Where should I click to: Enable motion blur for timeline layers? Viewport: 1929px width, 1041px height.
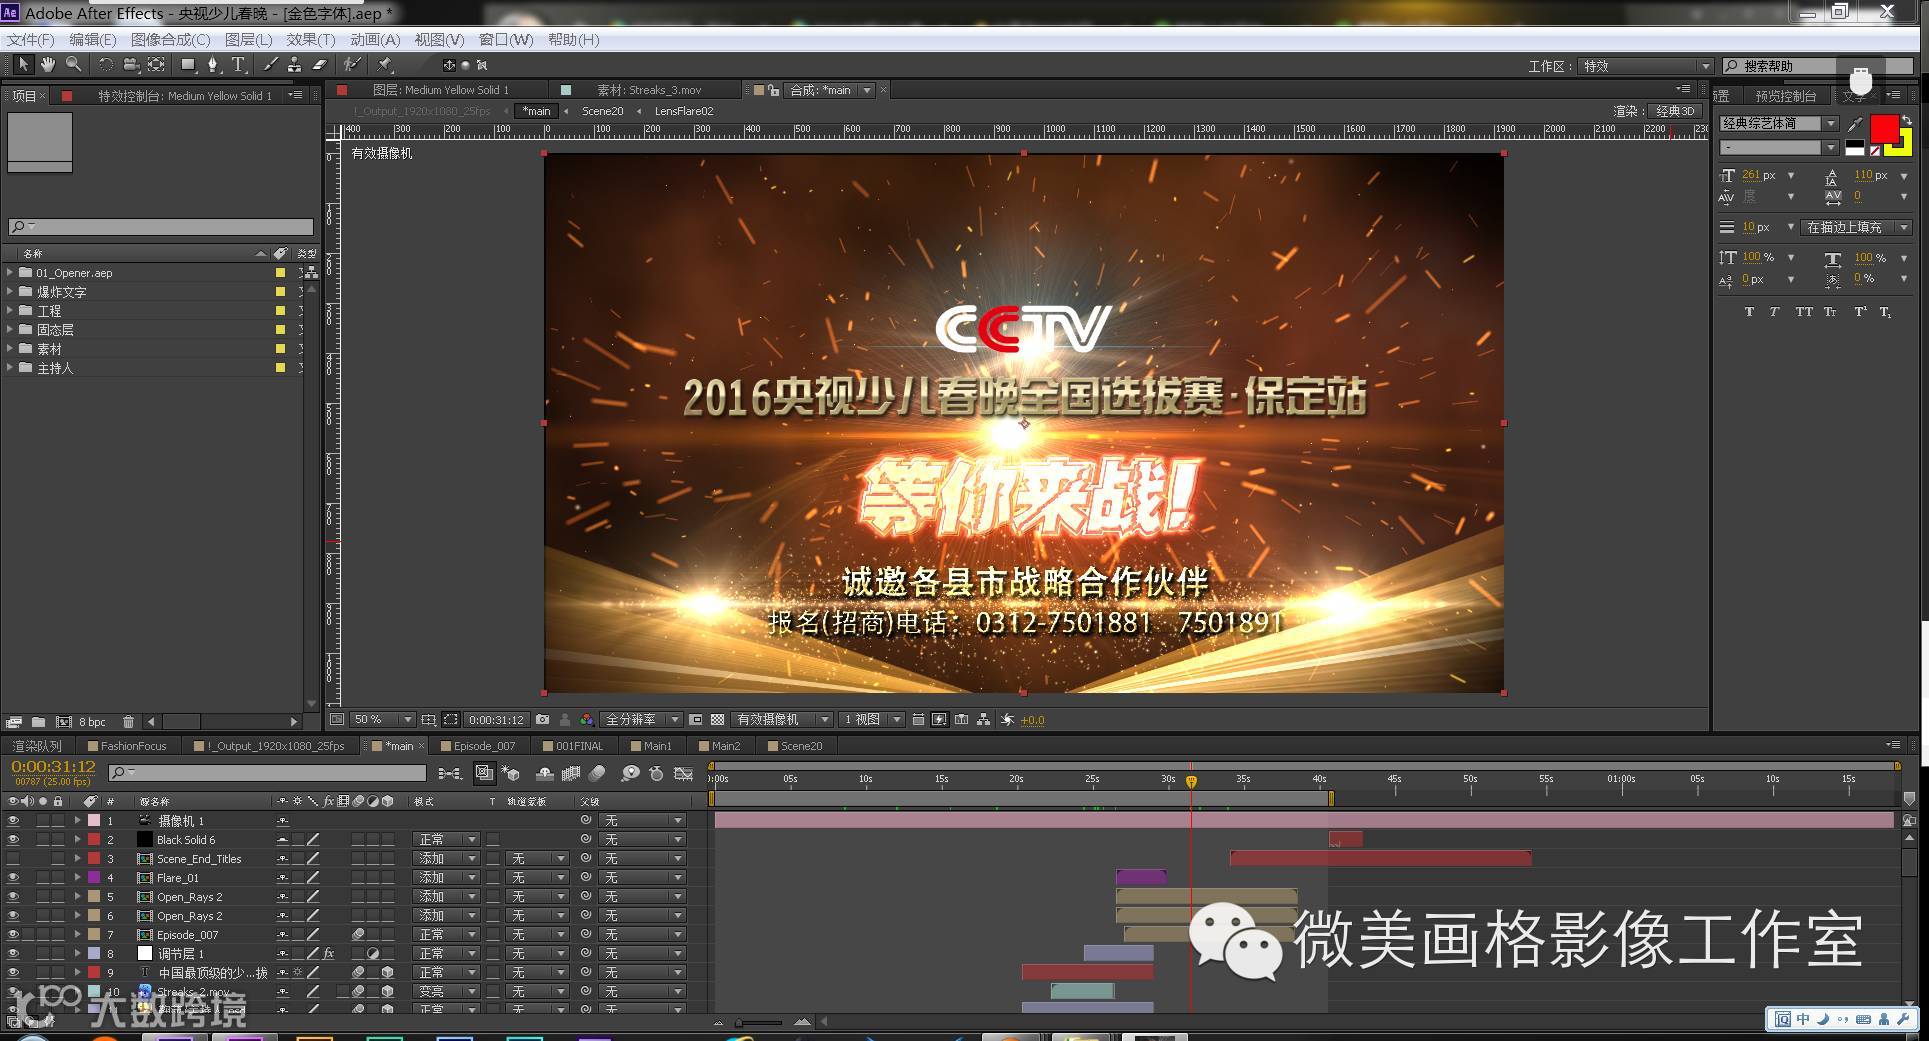click(x=597, y=773)
